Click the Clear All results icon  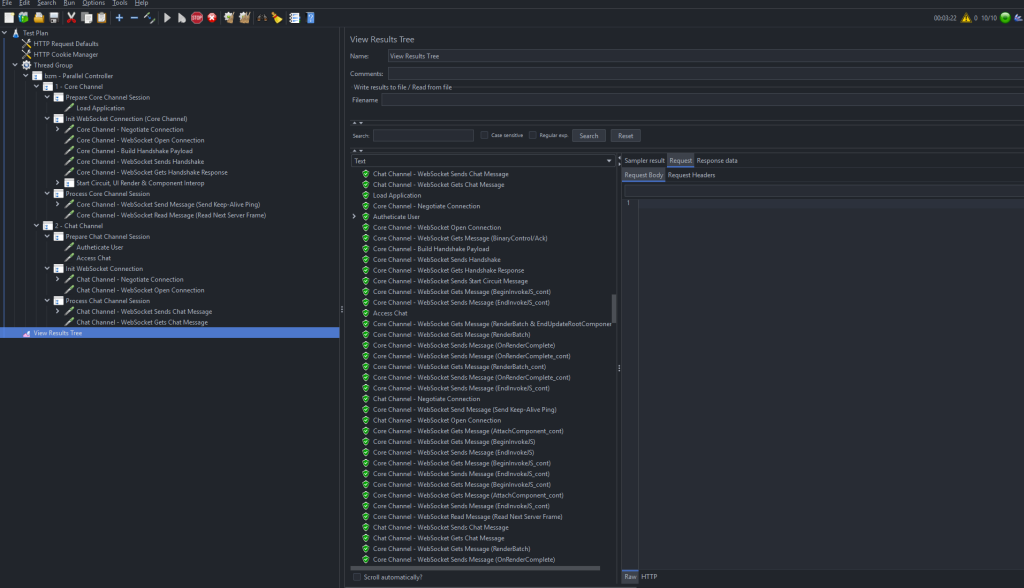pyautogui.click(x=244, y=18)
